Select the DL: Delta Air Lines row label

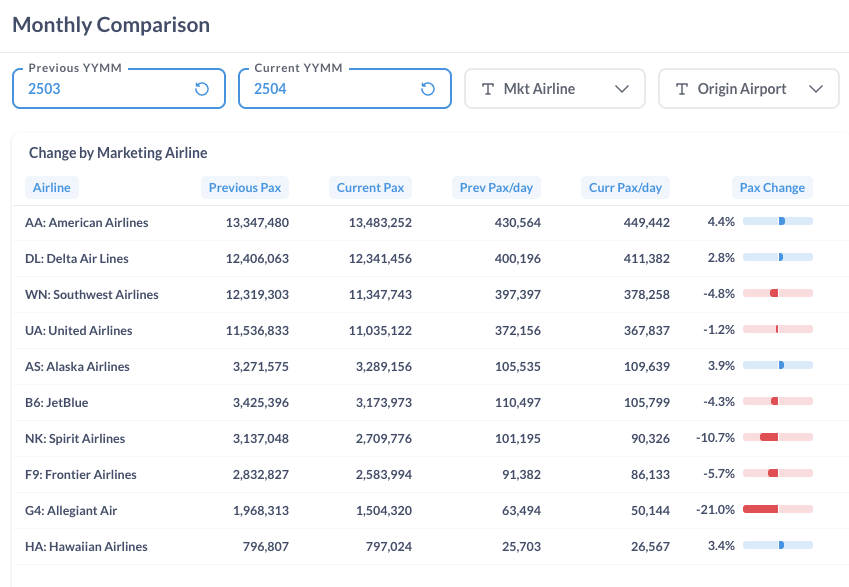pyautogui.click(x=77, y=258)
